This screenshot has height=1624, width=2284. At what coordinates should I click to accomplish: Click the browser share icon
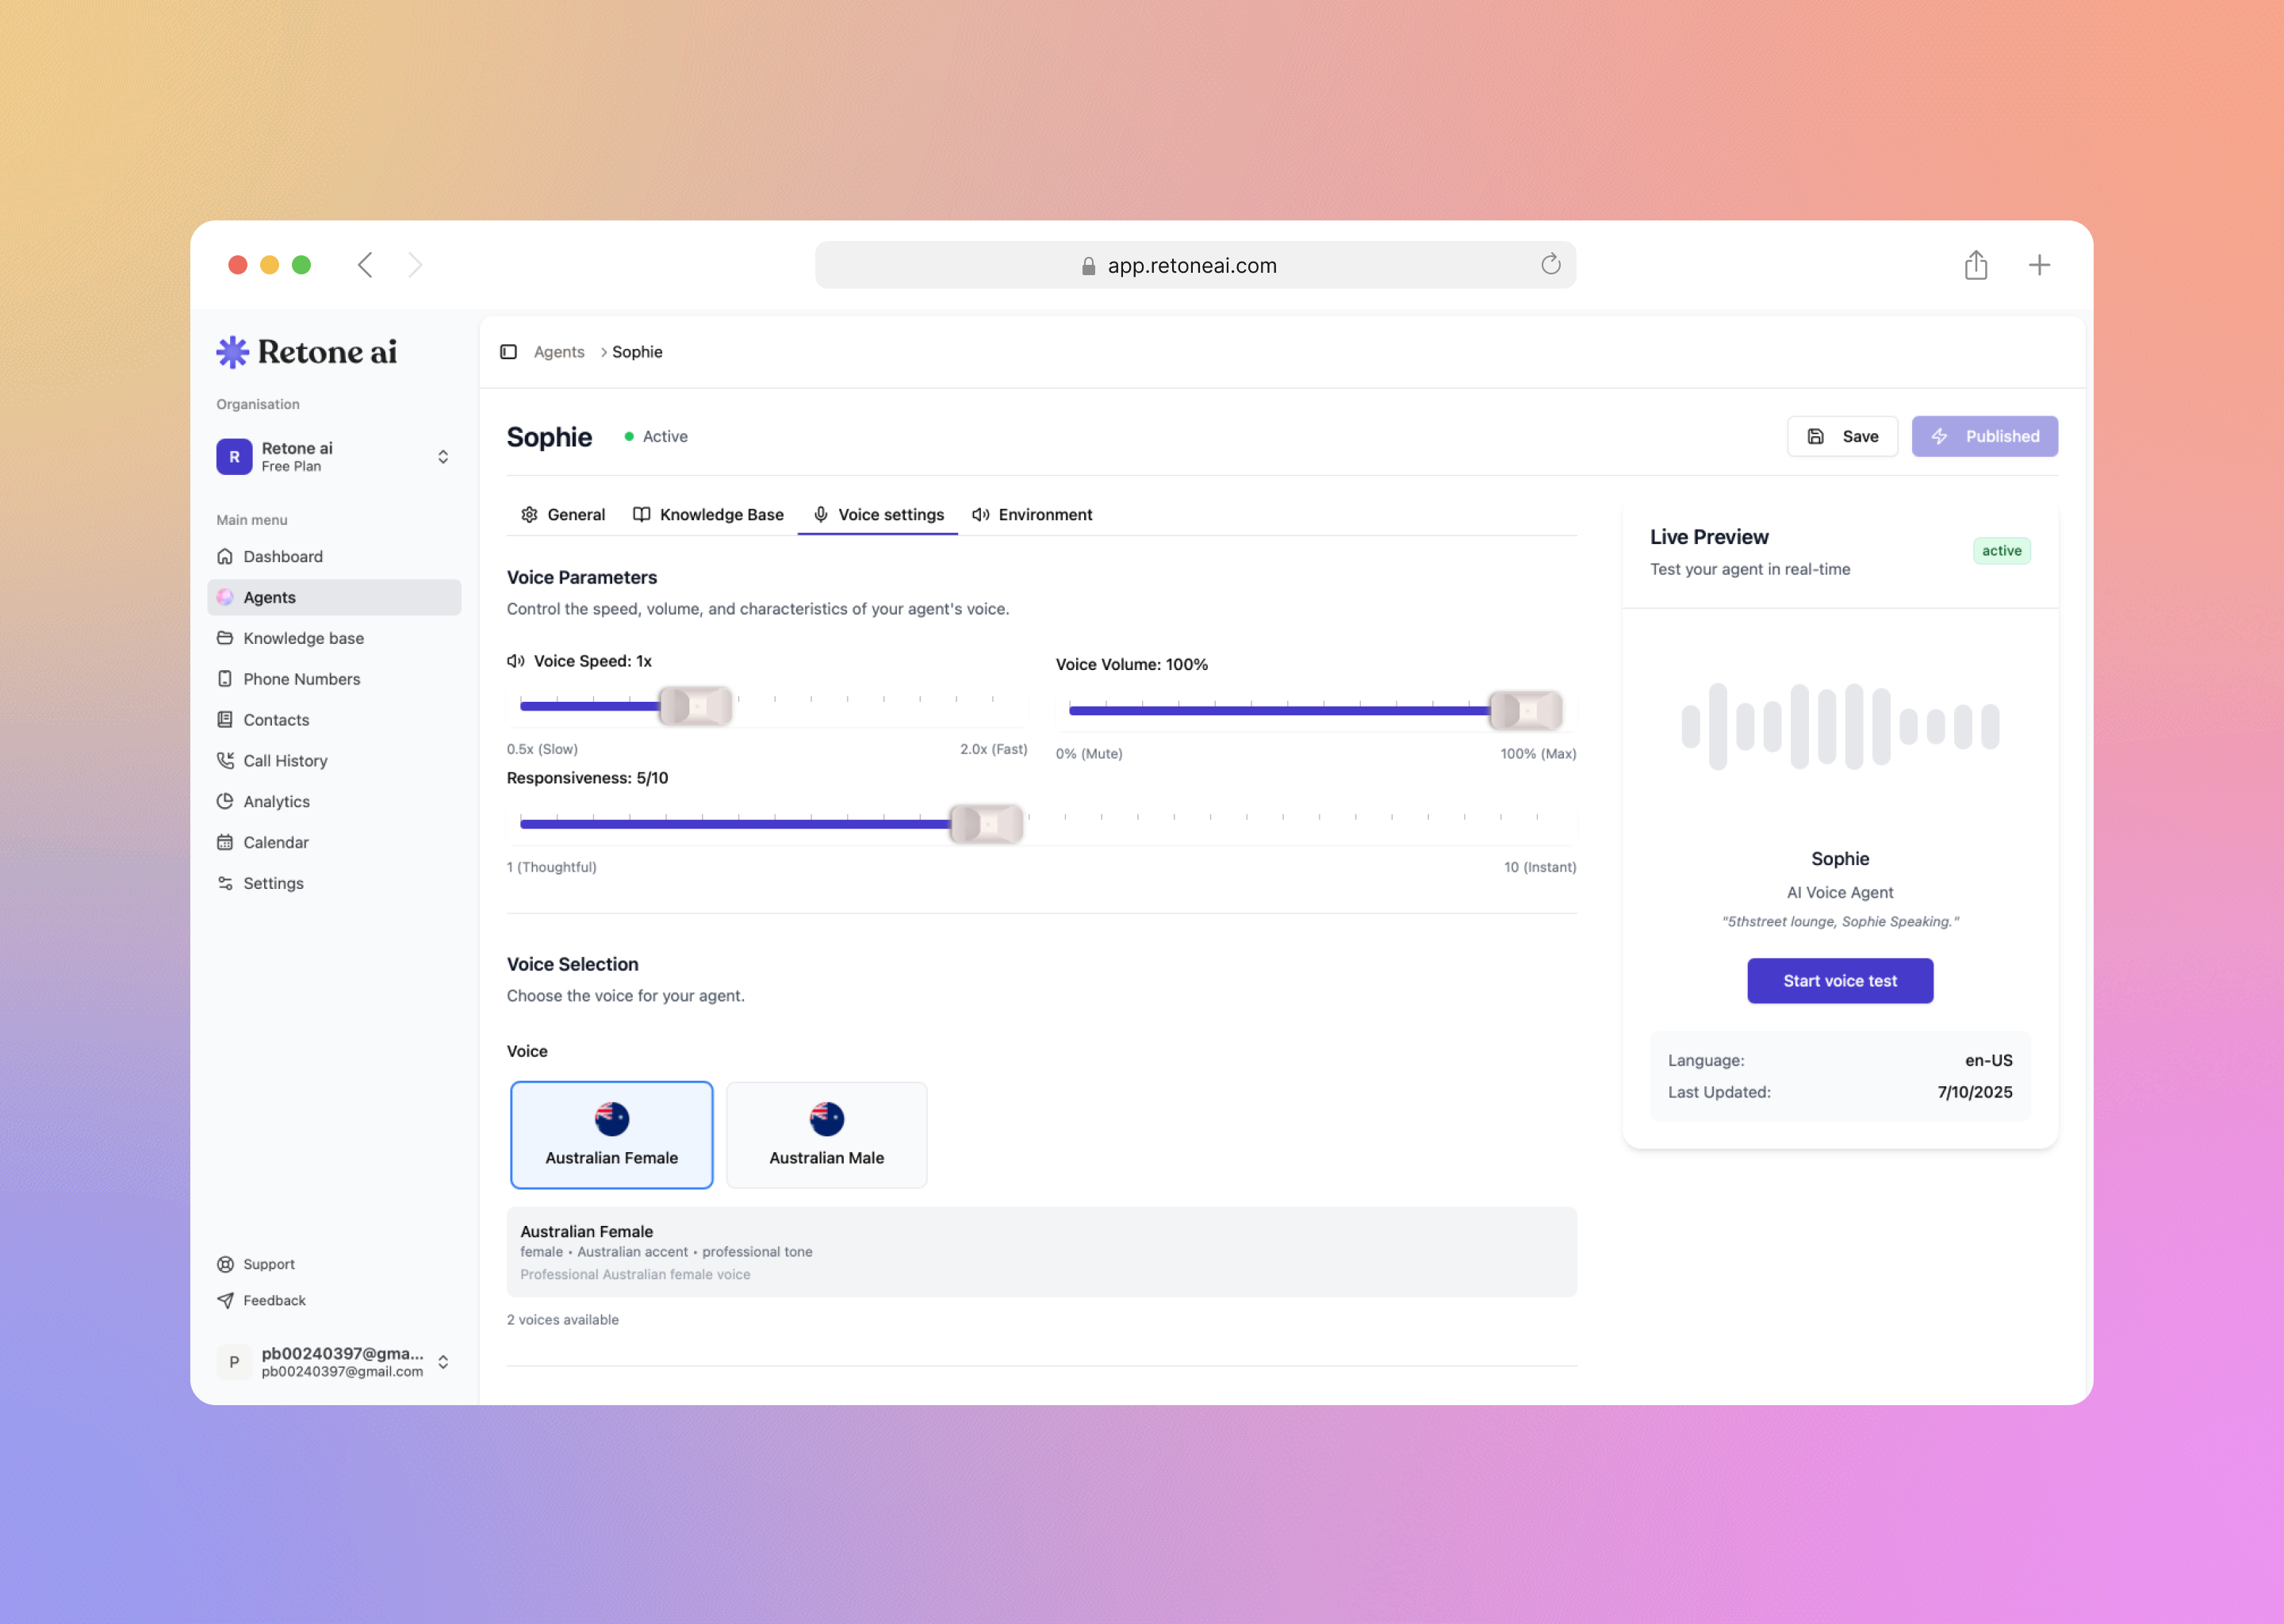point(1975,265)
